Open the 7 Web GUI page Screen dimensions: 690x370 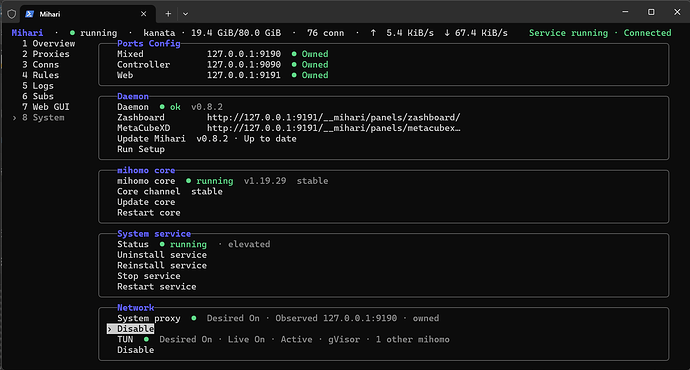46,107
